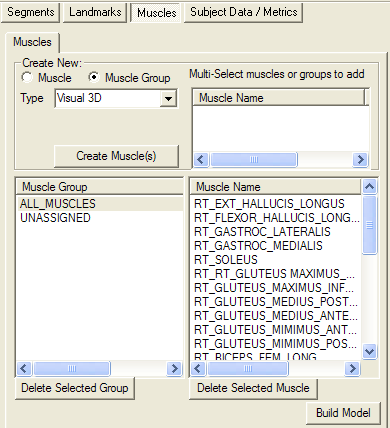Screen dimensions: 390x428
Task: Click left arrow of Muscle Group horizontal scrollbar
Action: coord(24,368)
